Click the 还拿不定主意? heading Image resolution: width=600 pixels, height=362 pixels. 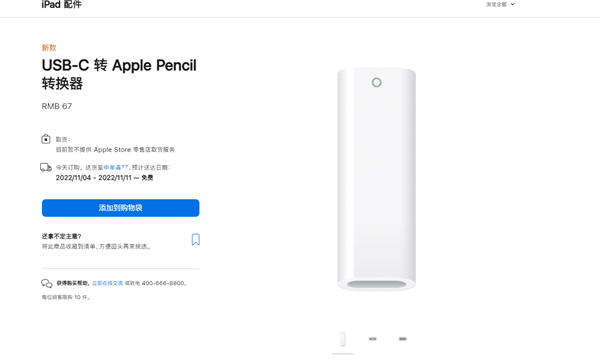coord(62,236)
